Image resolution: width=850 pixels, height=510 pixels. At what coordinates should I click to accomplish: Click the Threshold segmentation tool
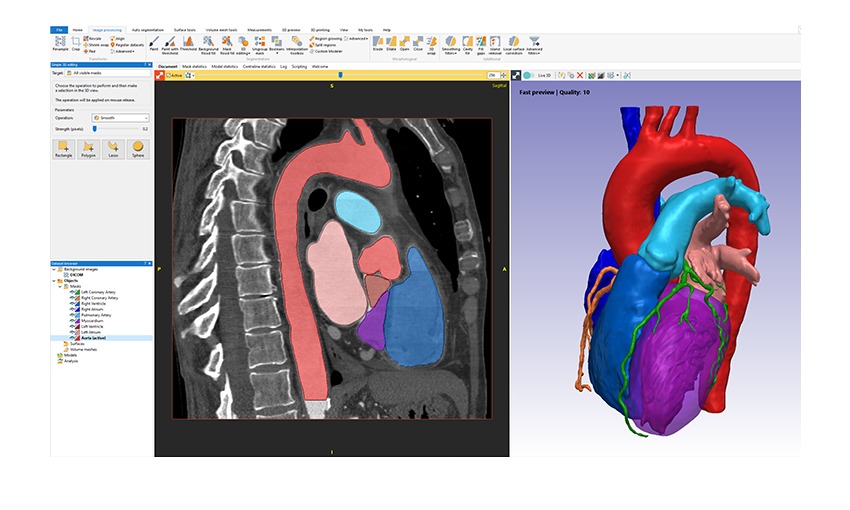(x=189, y=45)
